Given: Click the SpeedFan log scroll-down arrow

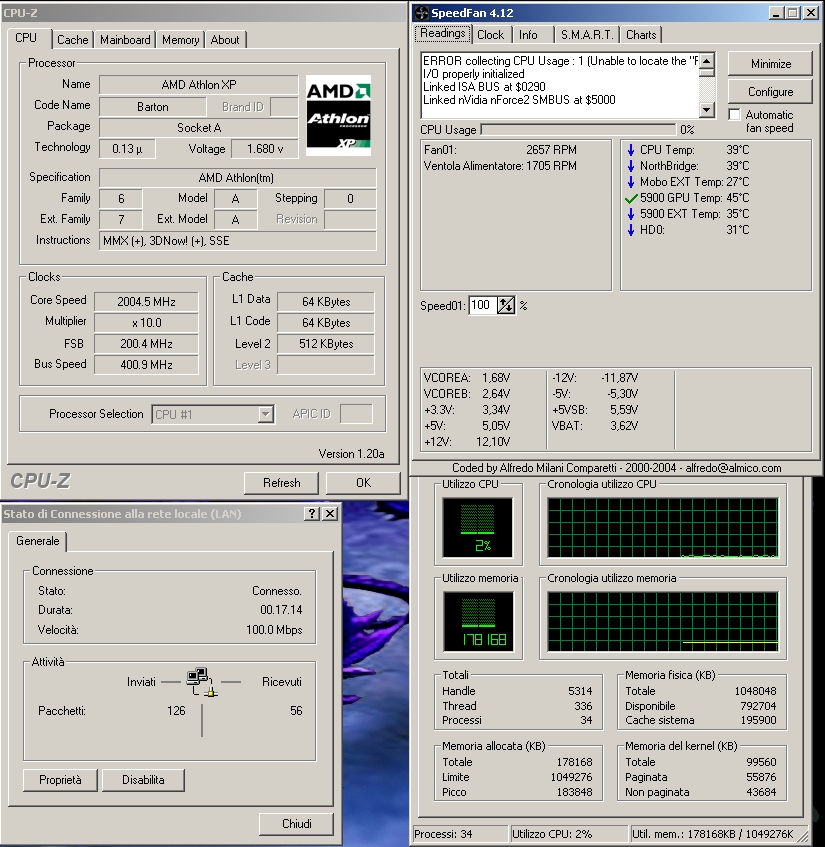Looking at the screenshot, I should point(707,109).
